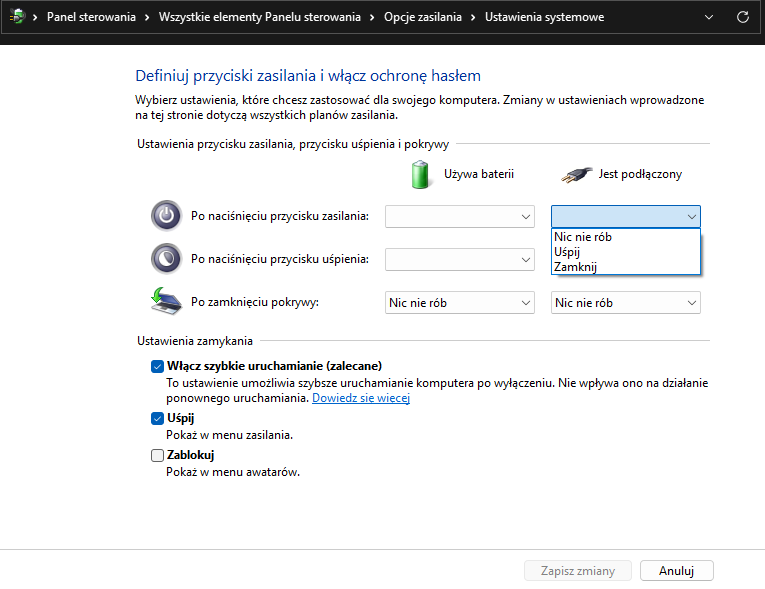The height and width of the screenshot is (589, 765).
Task: Select 'Uśpij' in the open list
Action: coord(625,252)
